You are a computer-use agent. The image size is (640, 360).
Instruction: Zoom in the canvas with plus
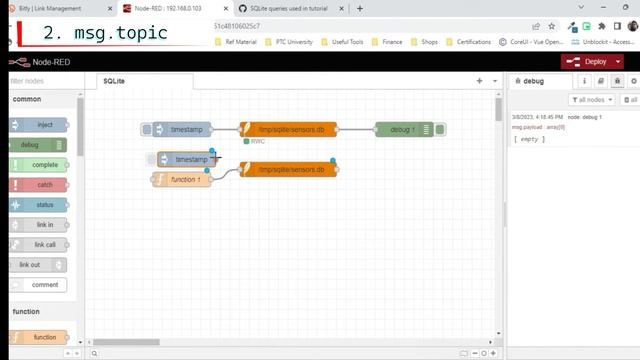(x=493, y=353)
